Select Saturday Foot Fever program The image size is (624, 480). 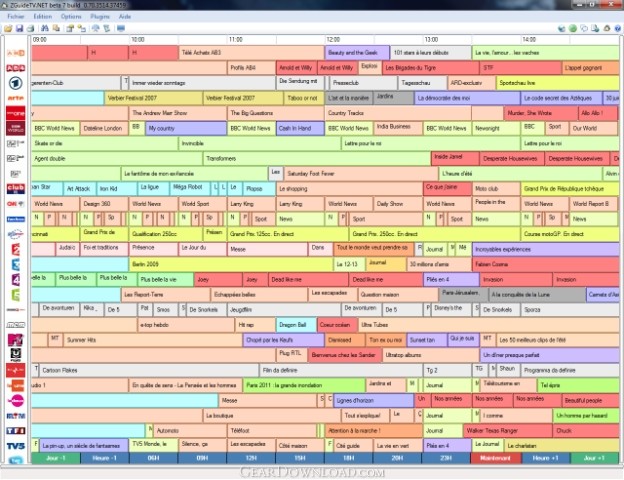point(361,174)
